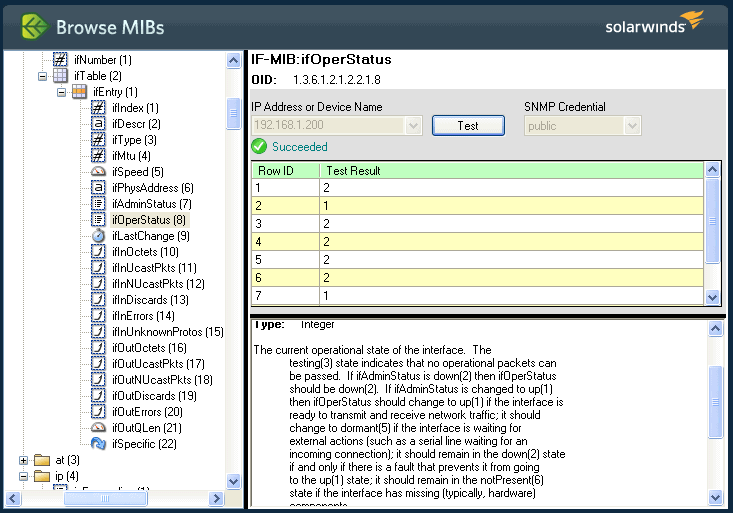Screen dimensions: 733x513
Task: Click the Browse MIBs green leaf logo
Action: click(34, 27)
